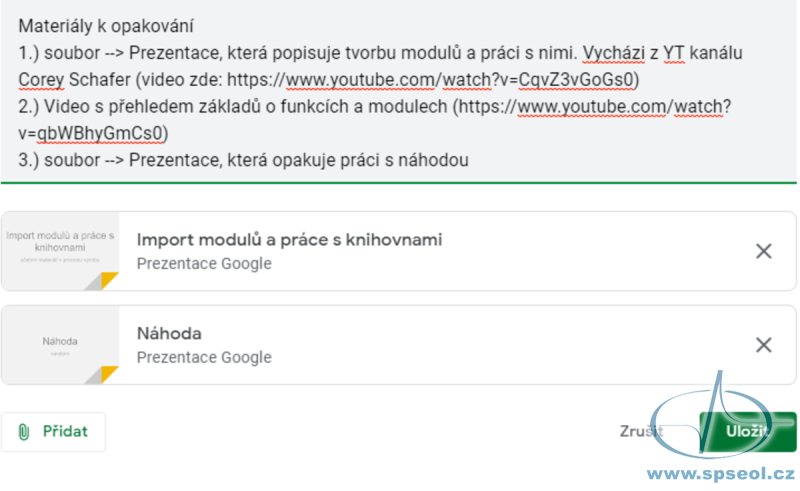Place cursor in the 'Materiály k opakování' line
Image resolution: width=800 pixels, height=491 pixels.
(x=106, y=26)
